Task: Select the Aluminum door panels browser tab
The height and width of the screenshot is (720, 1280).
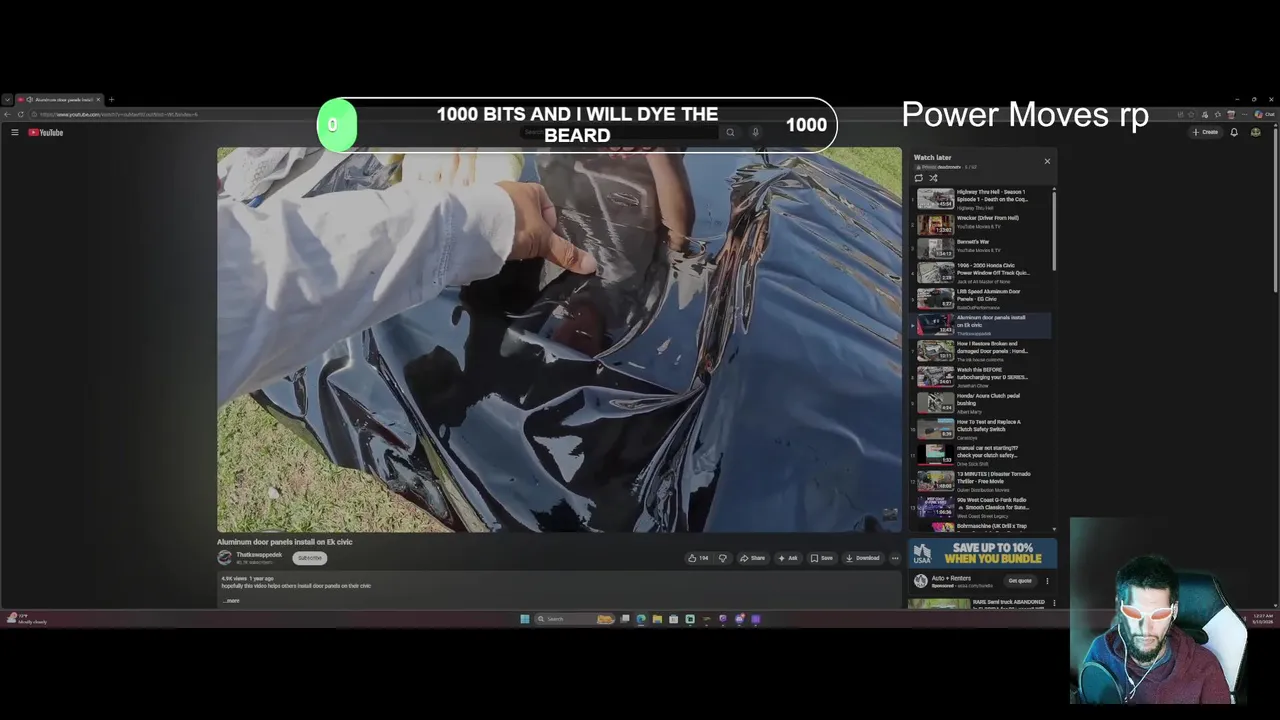Action: tap(60, 100)
